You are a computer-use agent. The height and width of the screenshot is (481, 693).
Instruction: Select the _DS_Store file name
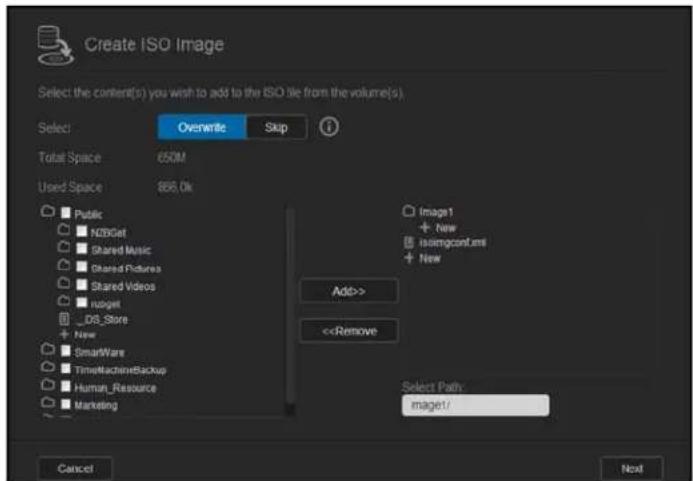point(100,319)
